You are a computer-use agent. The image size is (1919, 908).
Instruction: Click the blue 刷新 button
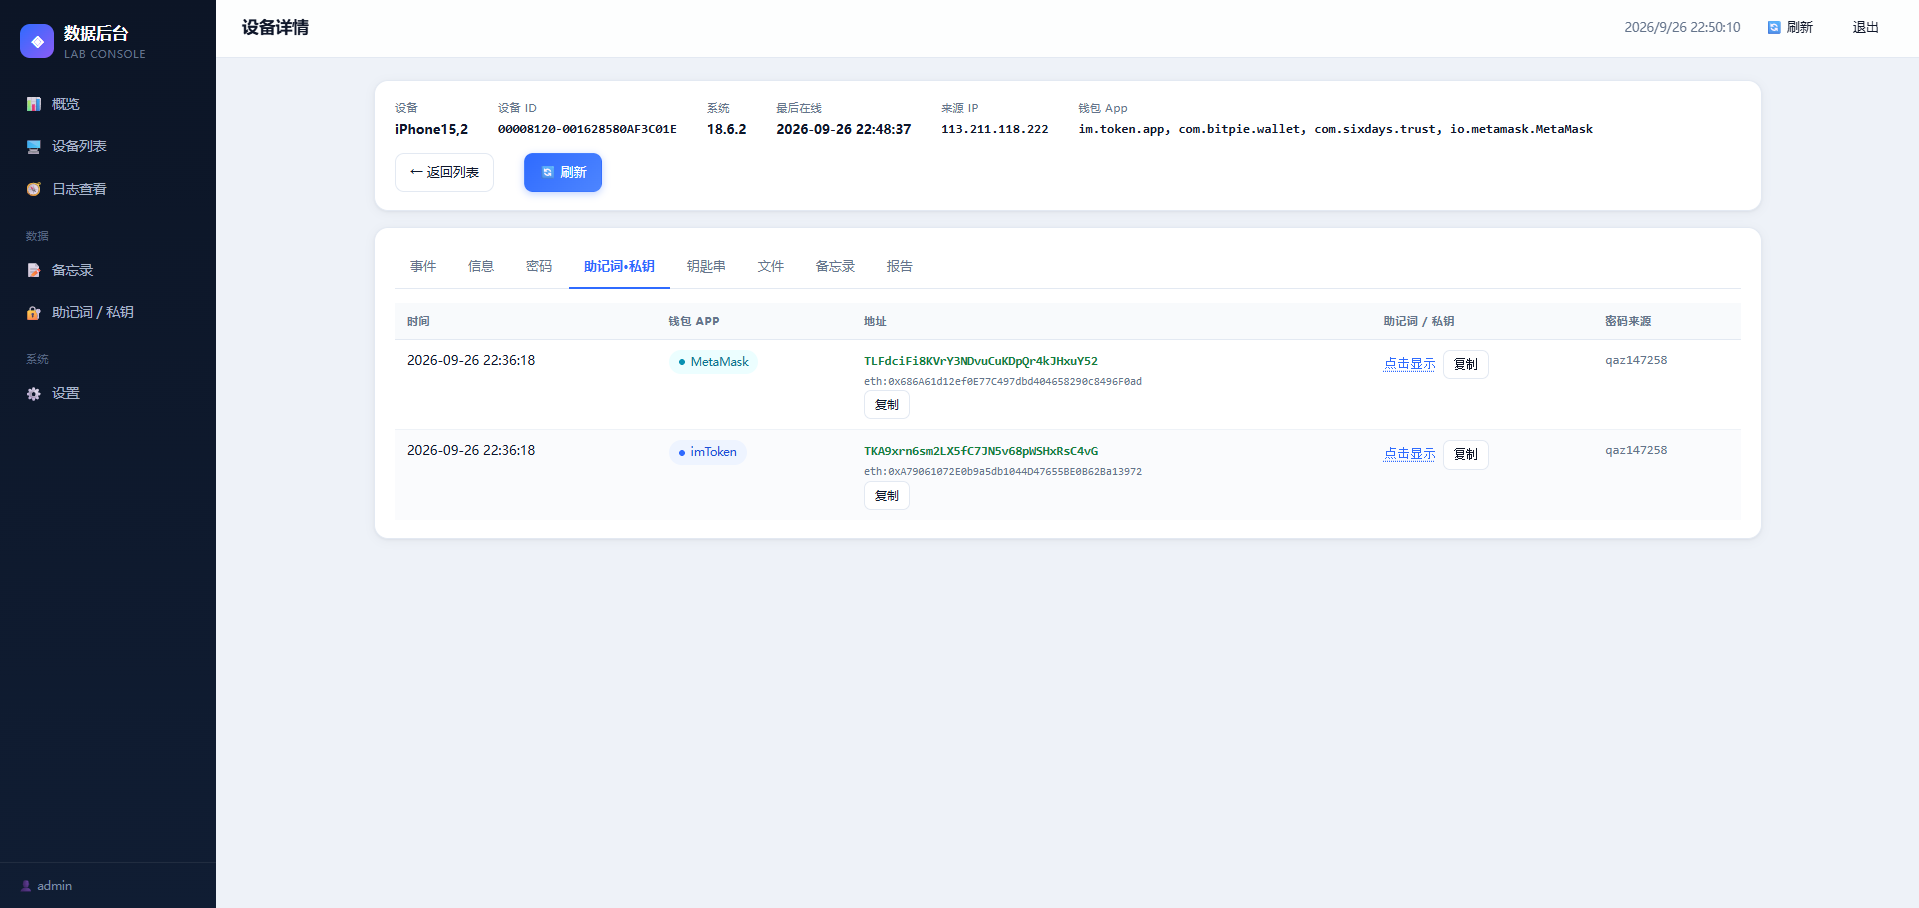point(563,172)
